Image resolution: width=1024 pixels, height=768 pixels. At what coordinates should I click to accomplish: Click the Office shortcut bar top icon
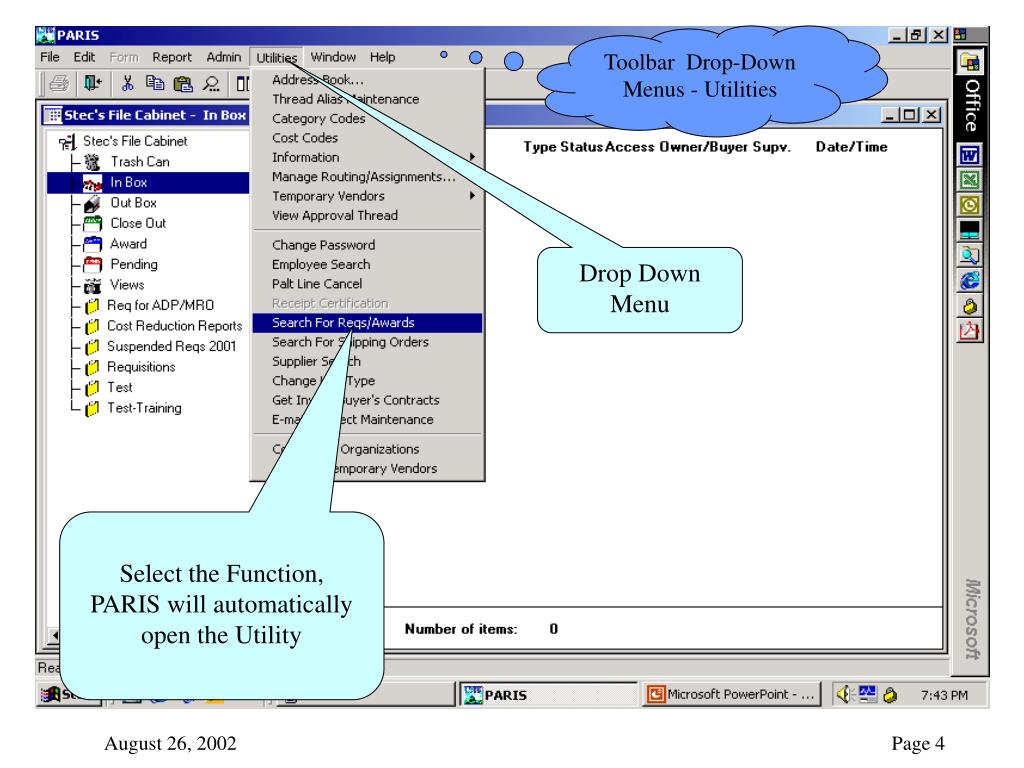coord(970,62)
